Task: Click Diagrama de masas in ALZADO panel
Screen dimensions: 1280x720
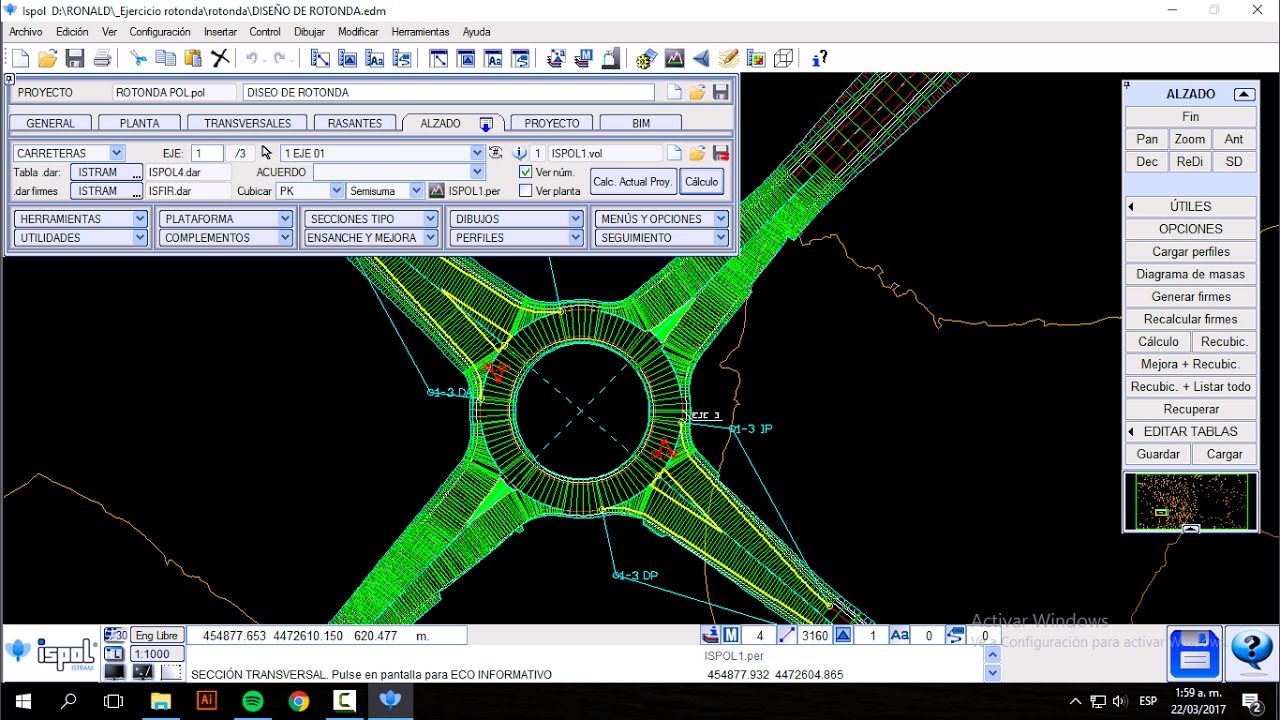Action: 1190,274
